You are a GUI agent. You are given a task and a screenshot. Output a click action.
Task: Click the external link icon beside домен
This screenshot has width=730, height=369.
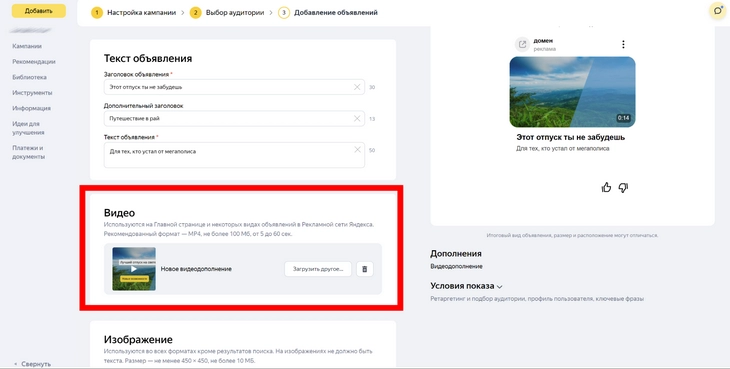522,45
